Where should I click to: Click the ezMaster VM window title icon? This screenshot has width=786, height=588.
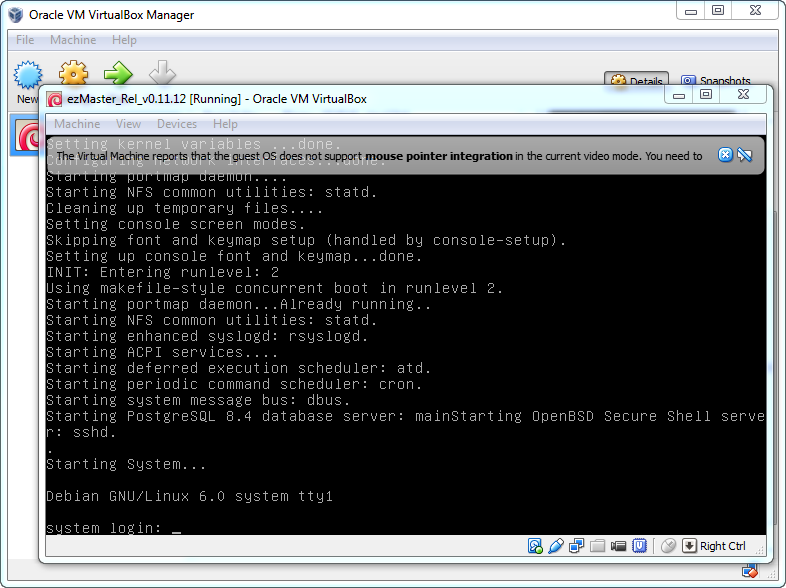55,99
